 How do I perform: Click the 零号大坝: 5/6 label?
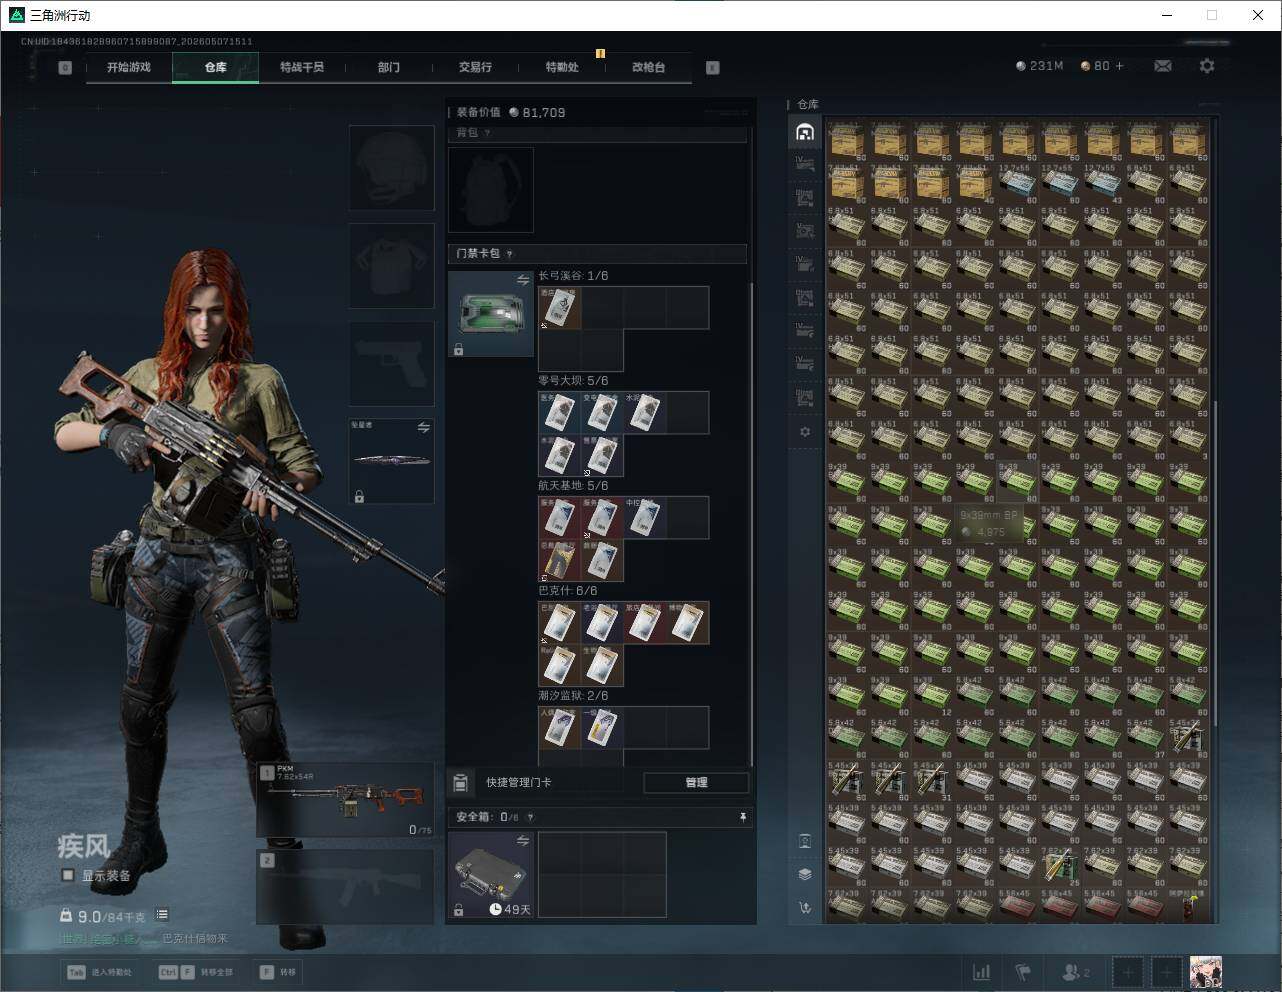tap(573, 380)
